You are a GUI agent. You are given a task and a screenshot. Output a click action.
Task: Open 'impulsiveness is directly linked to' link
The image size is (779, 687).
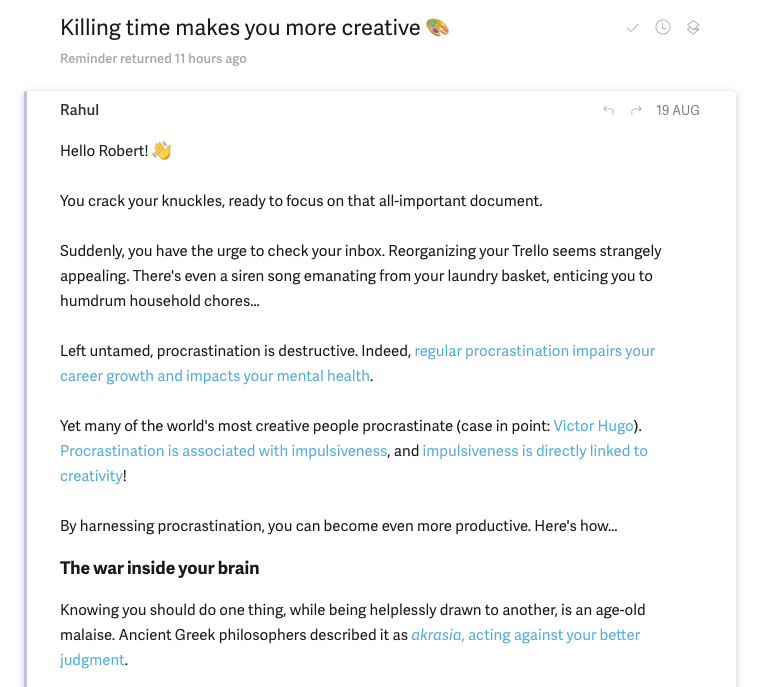tap(535, 451)
